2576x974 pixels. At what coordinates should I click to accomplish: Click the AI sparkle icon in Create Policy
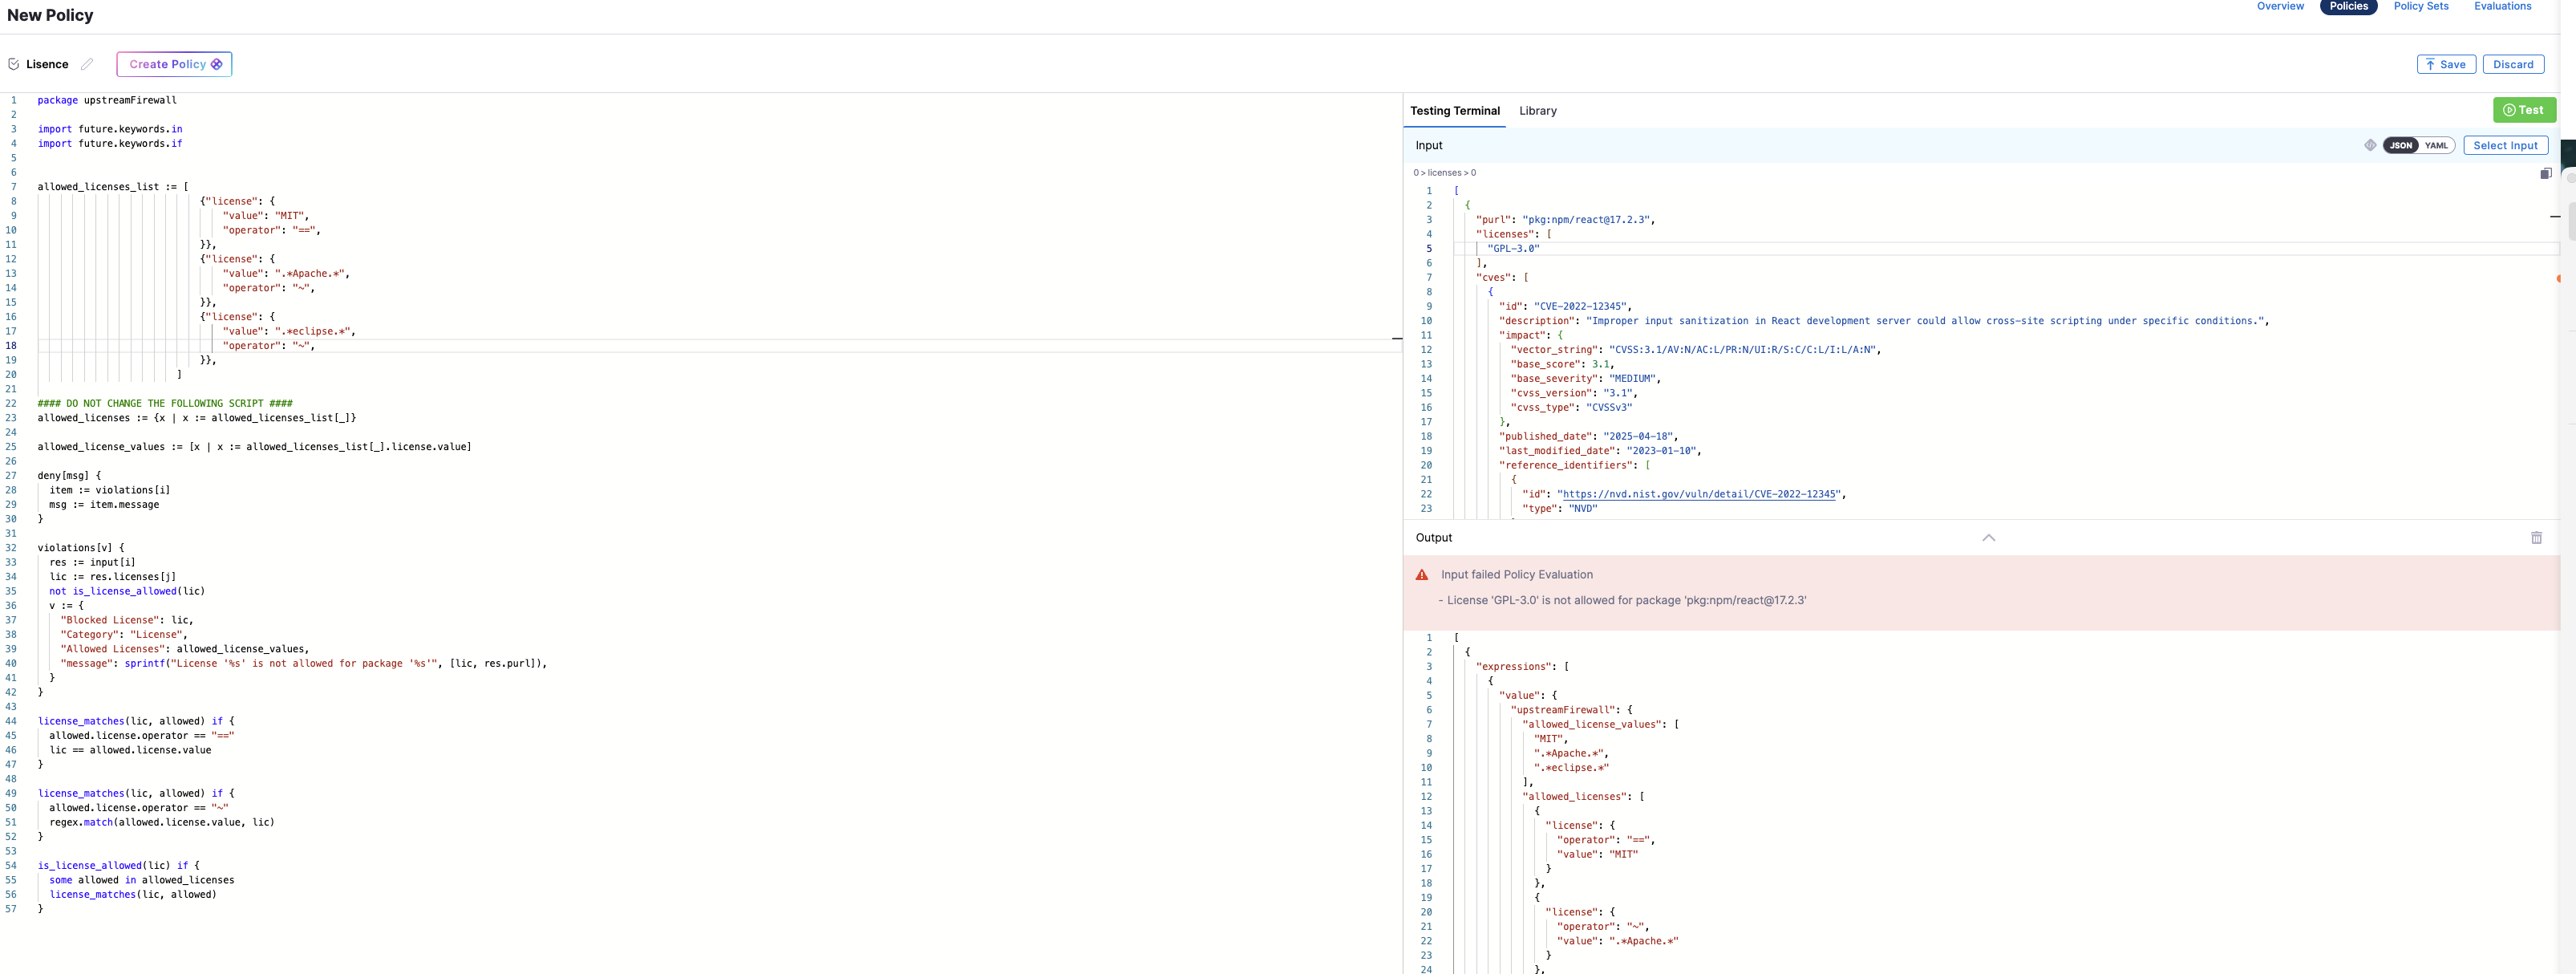click(217, 64)
